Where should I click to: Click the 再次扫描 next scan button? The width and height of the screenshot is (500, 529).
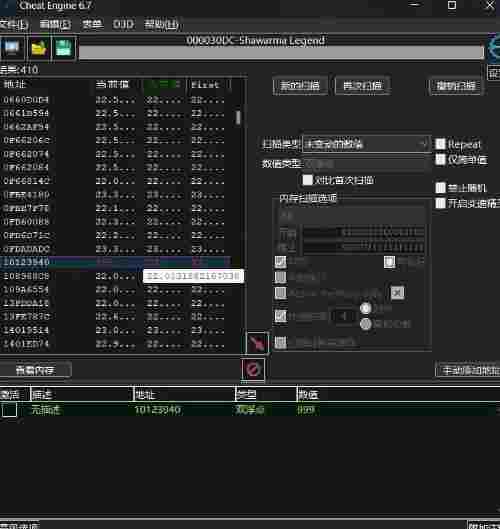point(363,85)
